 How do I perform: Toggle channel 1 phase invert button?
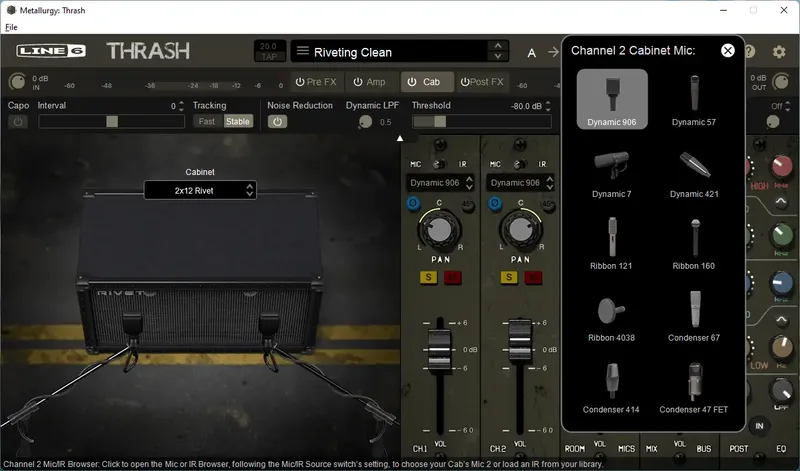(x=413, y=204)
